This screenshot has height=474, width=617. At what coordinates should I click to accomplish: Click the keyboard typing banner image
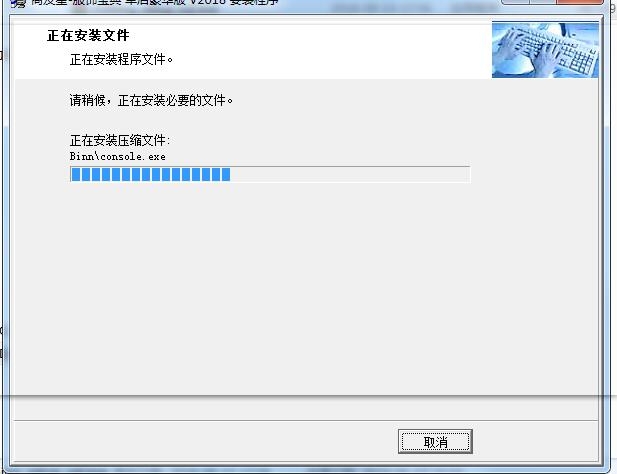tap(545, 50)
